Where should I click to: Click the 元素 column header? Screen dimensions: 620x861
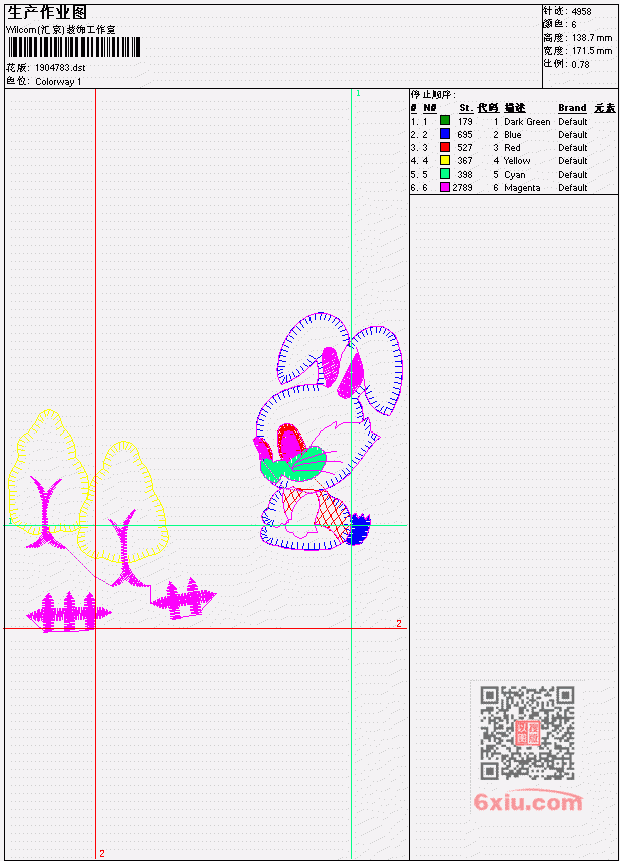tap(605, 108)
